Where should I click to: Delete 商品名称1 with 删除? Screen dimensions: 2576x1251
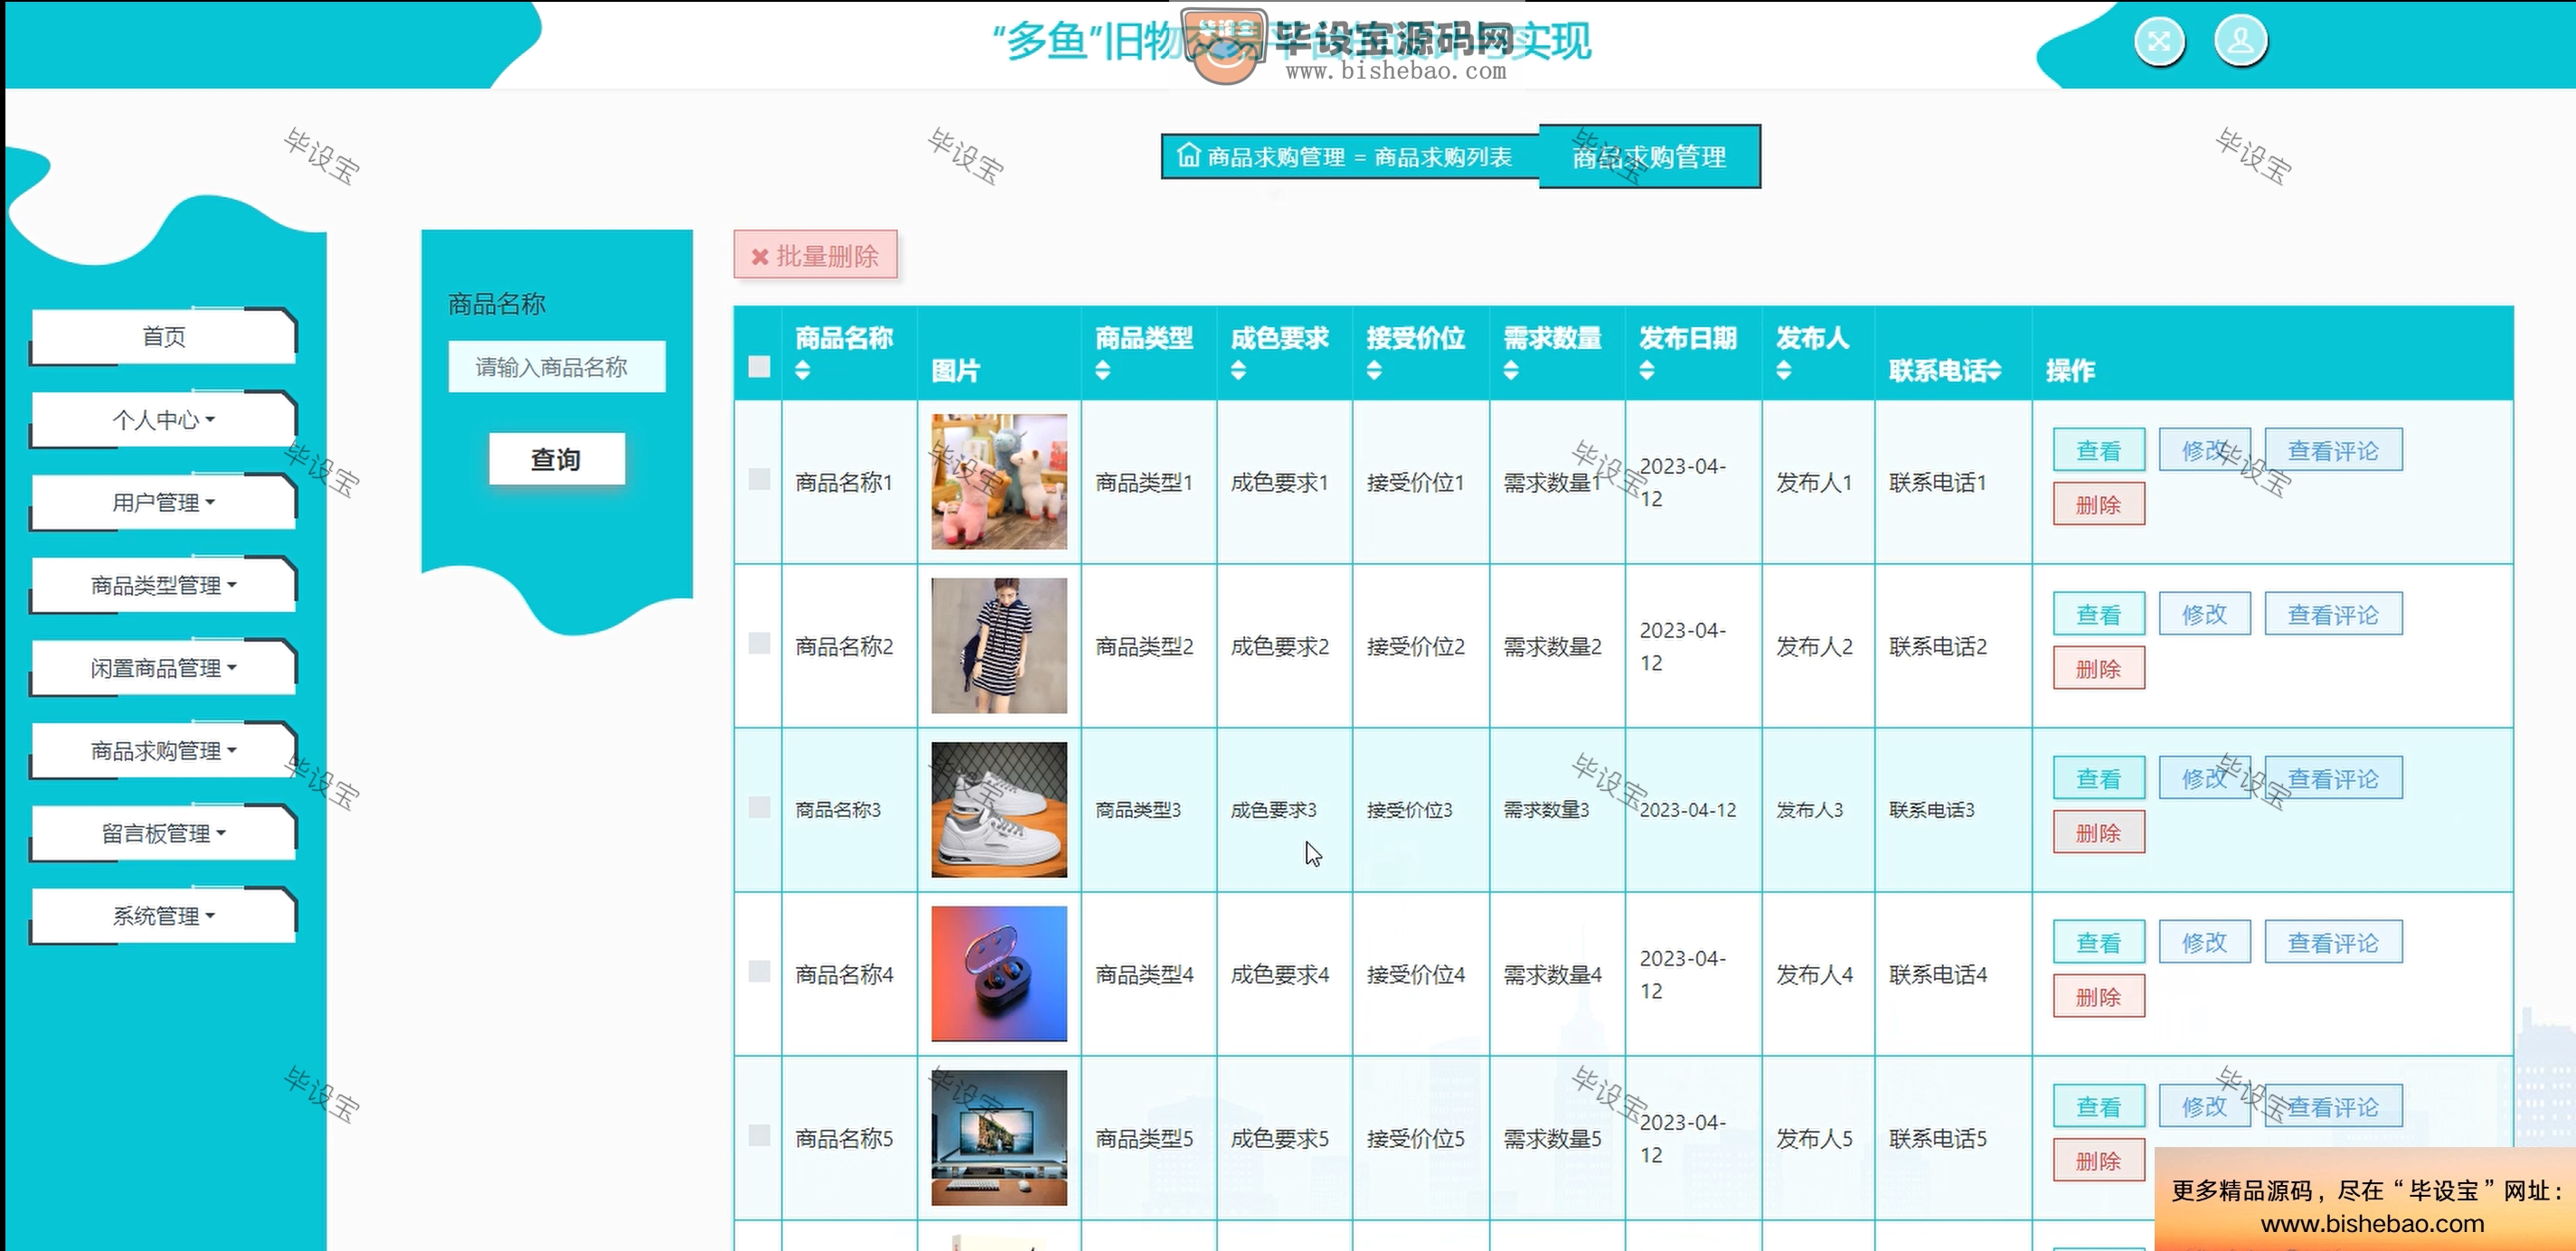click(x=2098, y=505)
